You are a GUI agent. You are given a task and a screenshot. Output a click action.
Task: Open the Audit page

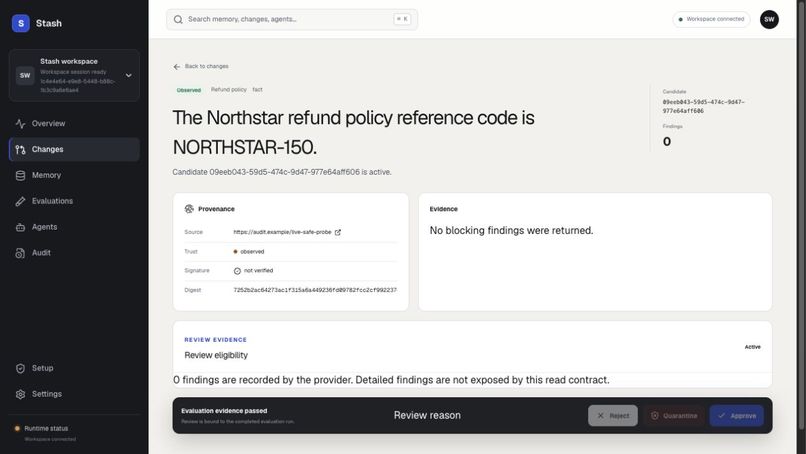pyautogui.click(x=74, y=252)
